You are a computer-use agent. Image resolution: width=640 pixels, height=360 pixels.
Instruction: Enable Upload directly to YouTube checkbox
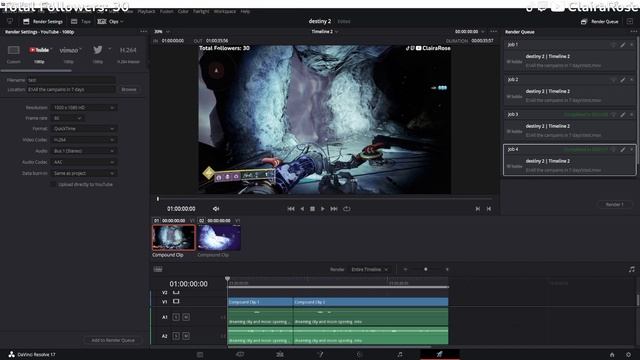tap(53, 184)
